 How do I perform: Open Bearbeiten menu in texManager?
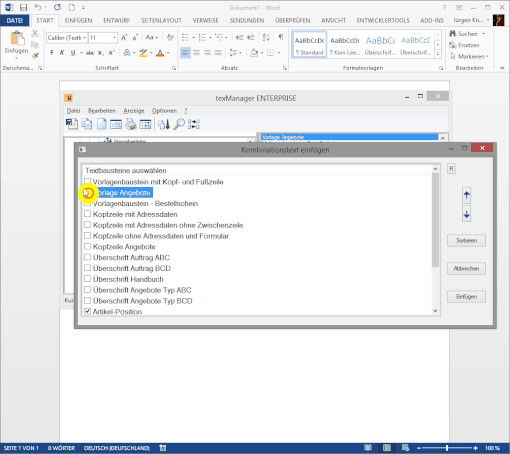102,111
